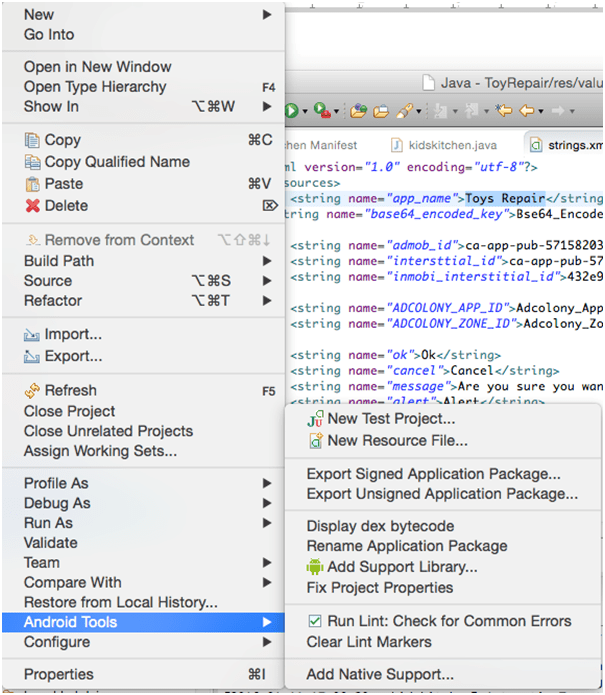This screenshot has height=695, width=605.
Task: Choose Properties from the context menu
Action: 59,675
